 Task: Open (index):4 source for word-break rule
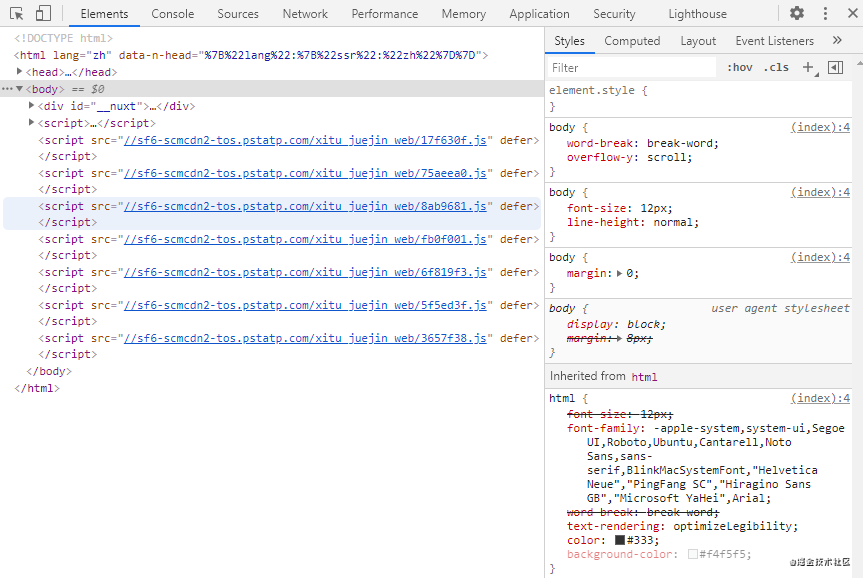click(x=820, y=127)
